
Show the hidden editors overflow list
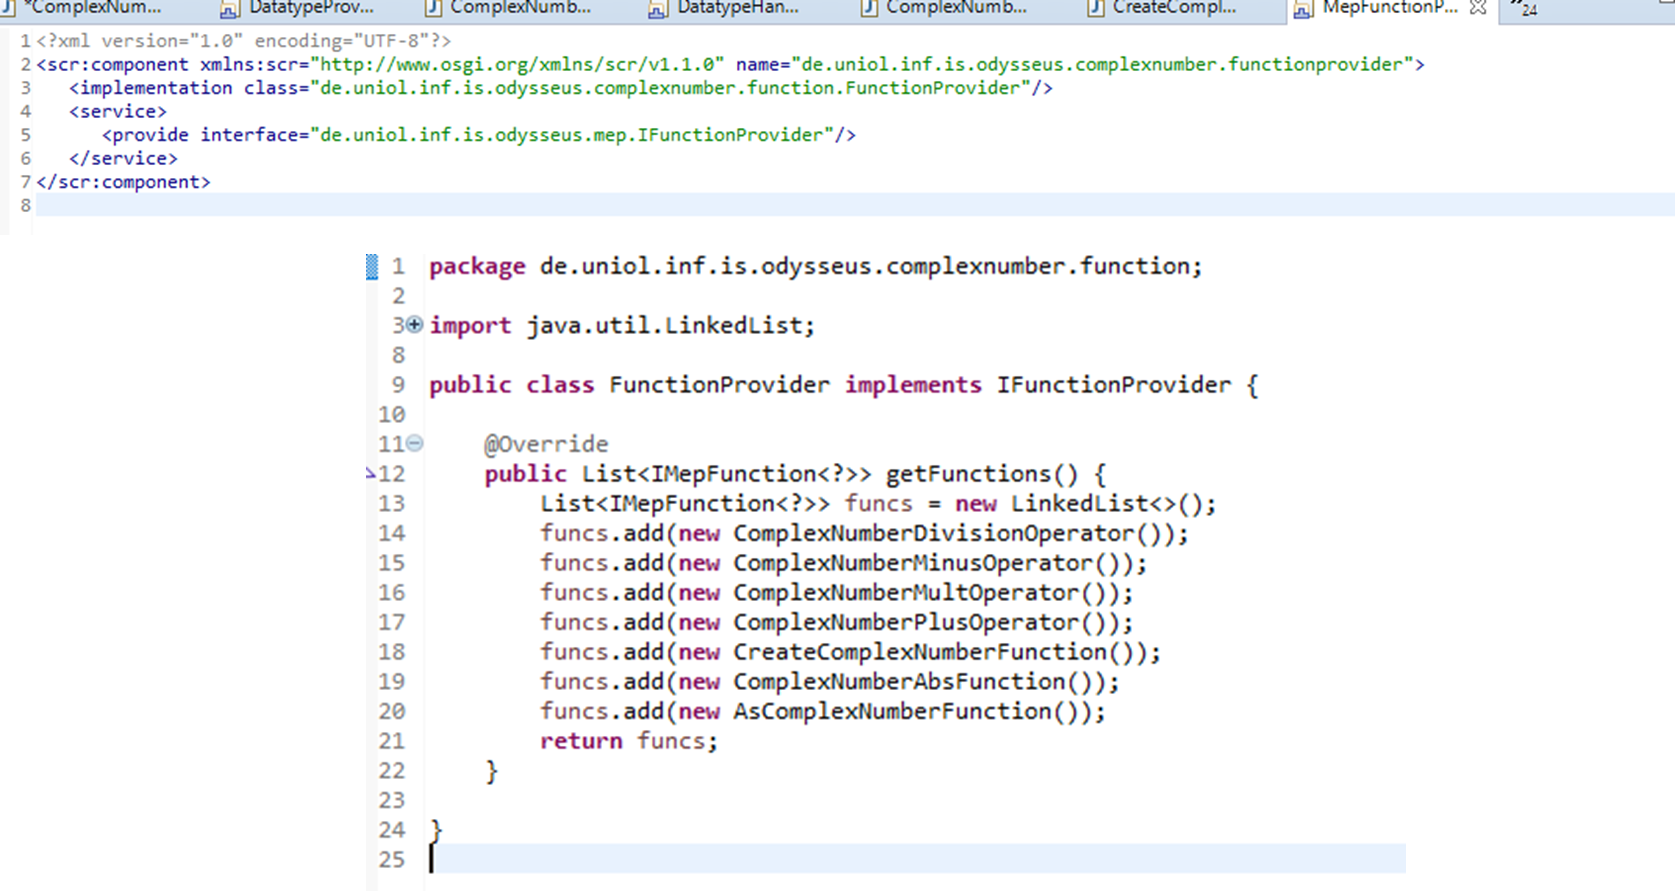click(x=1524, y=8)
